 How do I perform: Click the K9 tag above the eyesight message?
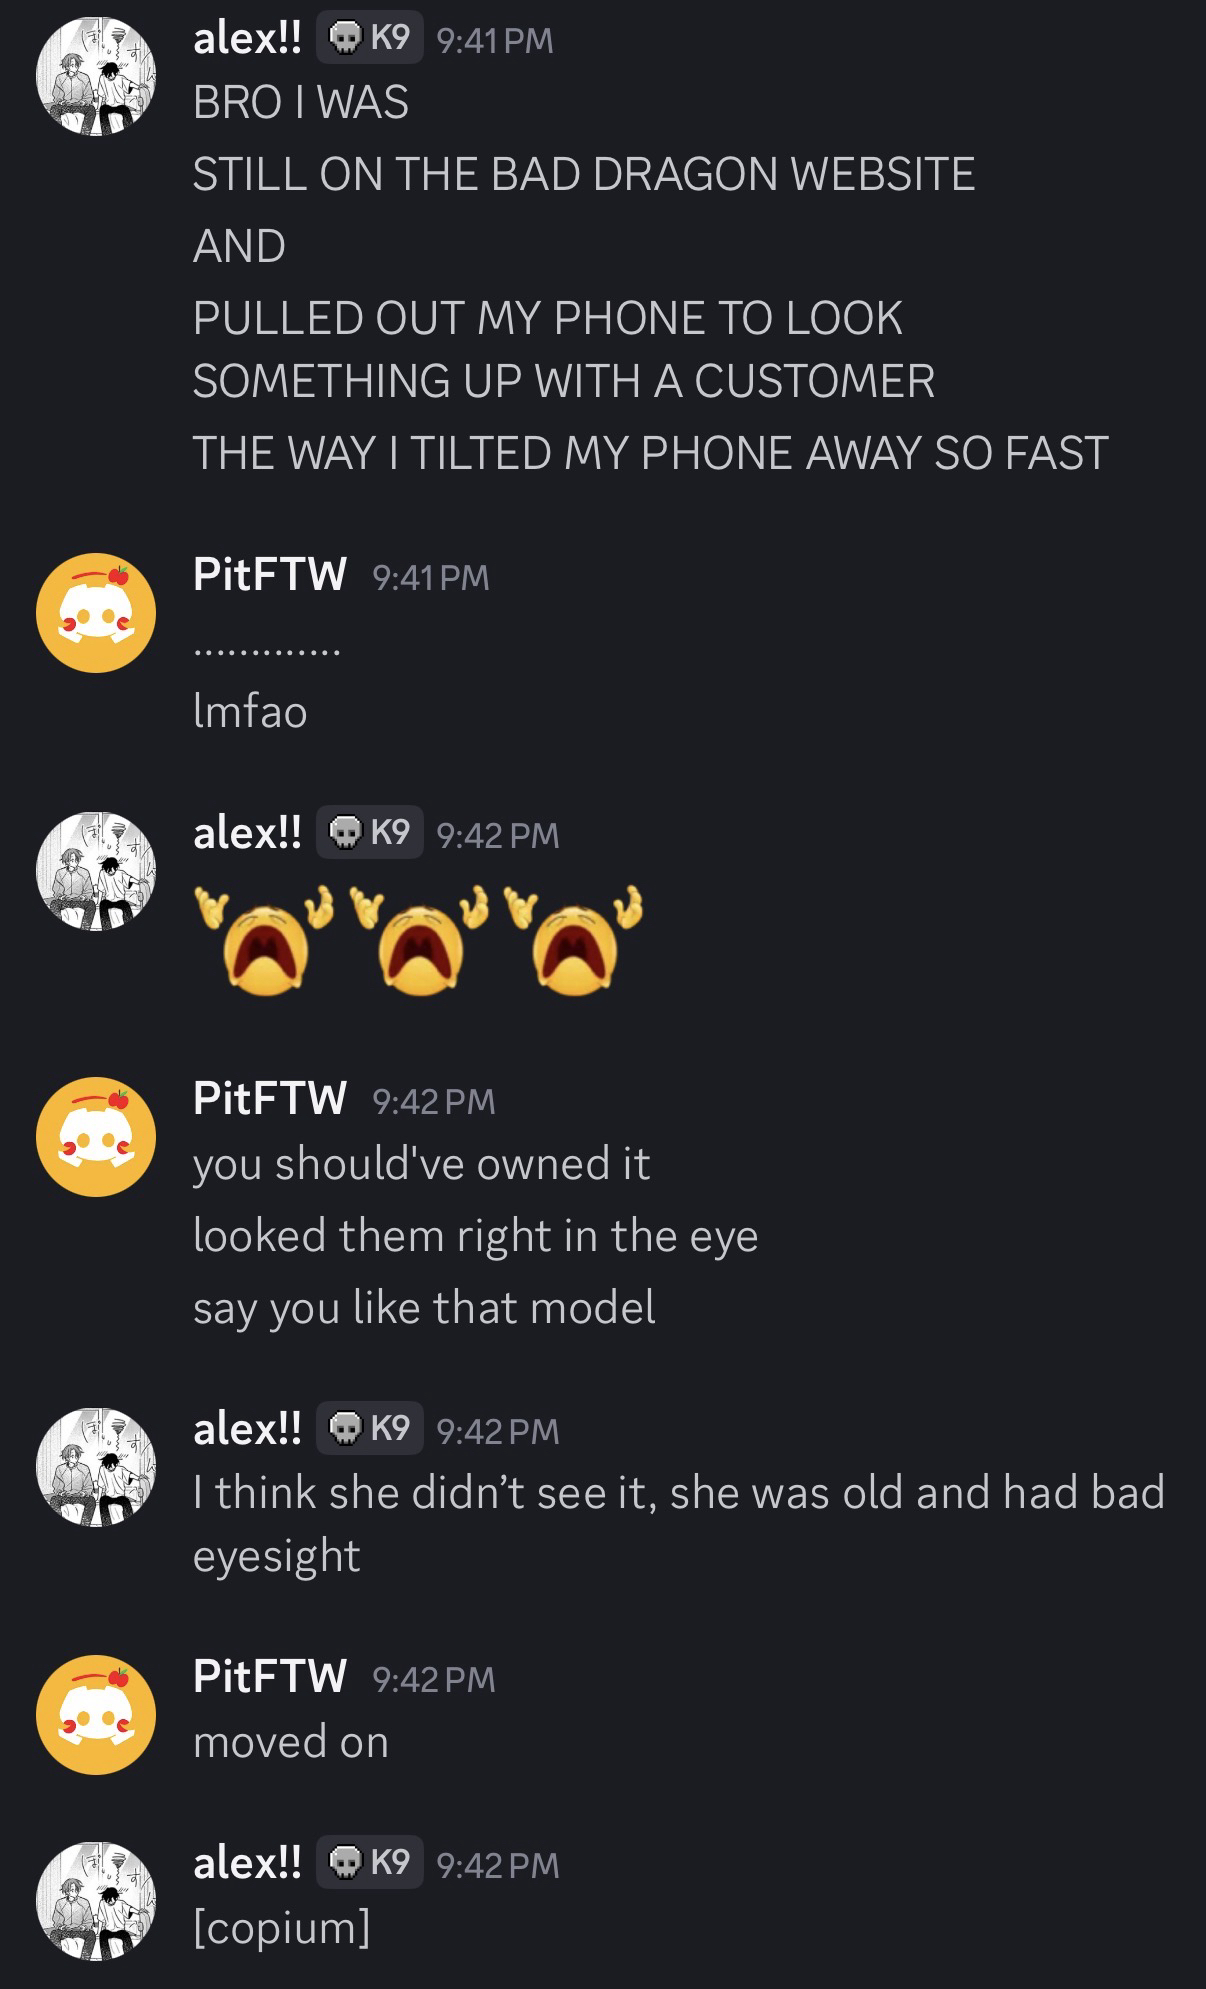click(x=370, y=1428)
